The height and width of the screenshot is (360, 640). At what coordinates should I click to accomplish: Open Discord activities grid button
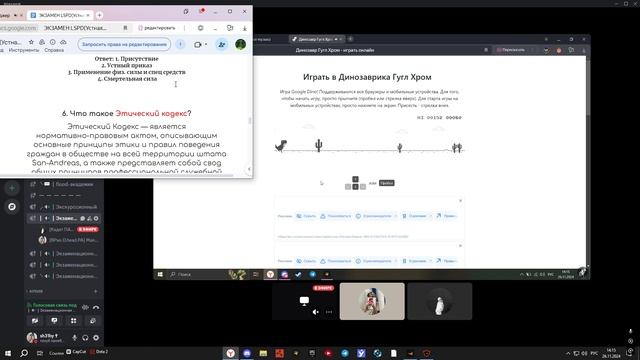pos(73,321)
